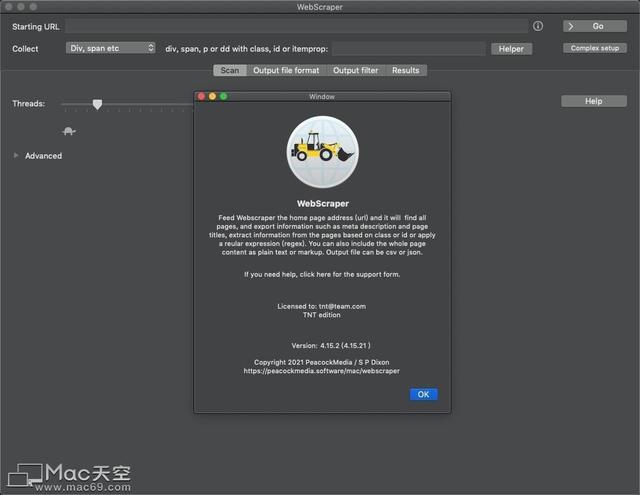This screenshot has width=640, height=495.
Task: Open the support form help link
Action: click(322, 274)
